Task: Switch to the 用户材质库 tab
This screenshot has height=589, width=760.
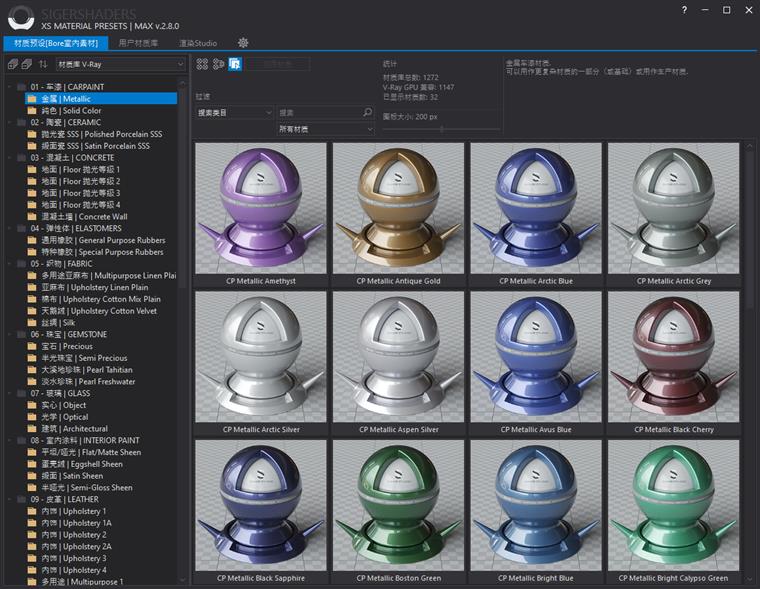Action: click(138, 43)
